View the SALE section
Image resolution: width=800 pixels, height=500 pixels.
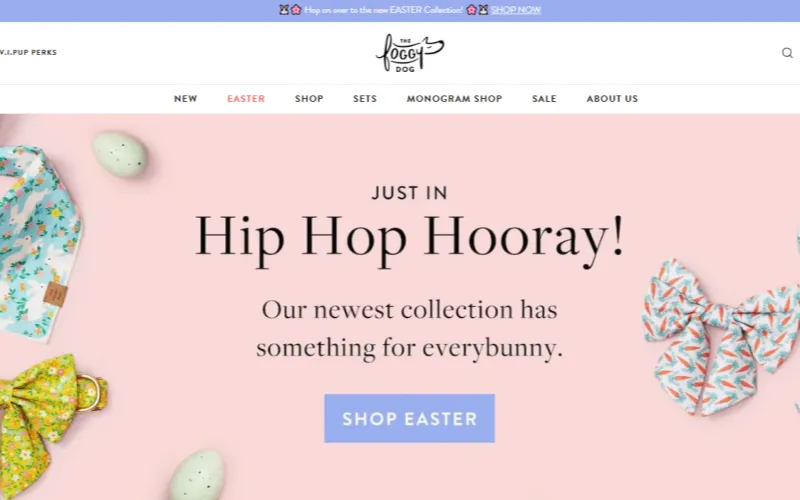544,98
